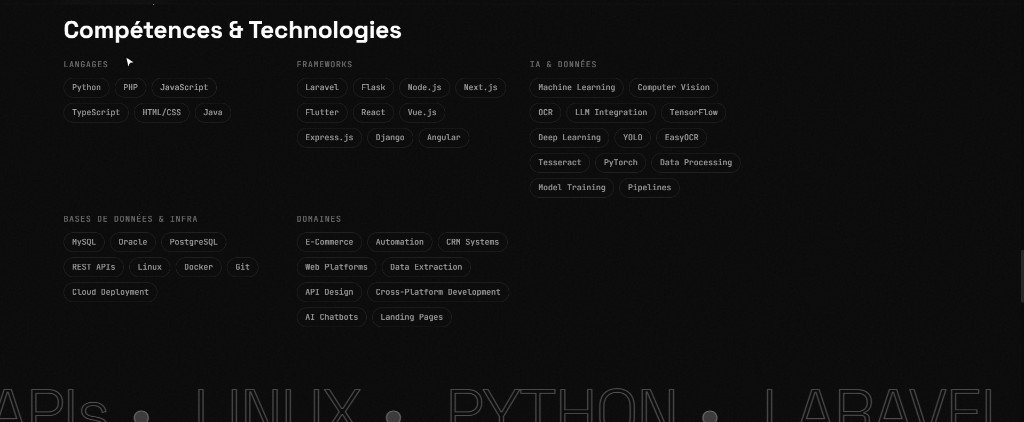
Task: Select the LLM Integration tag
Action: coord(611,112)
